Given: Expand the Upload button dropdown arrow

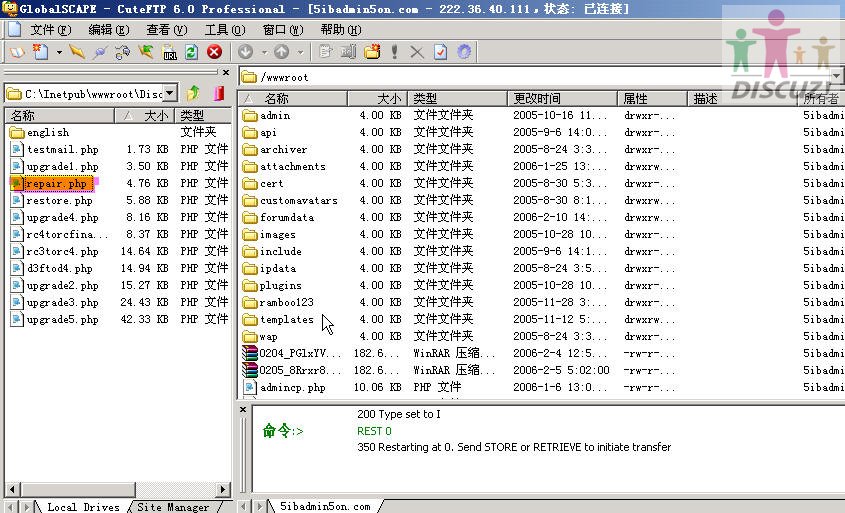Looking at the screenshot, I should point(300,52).
